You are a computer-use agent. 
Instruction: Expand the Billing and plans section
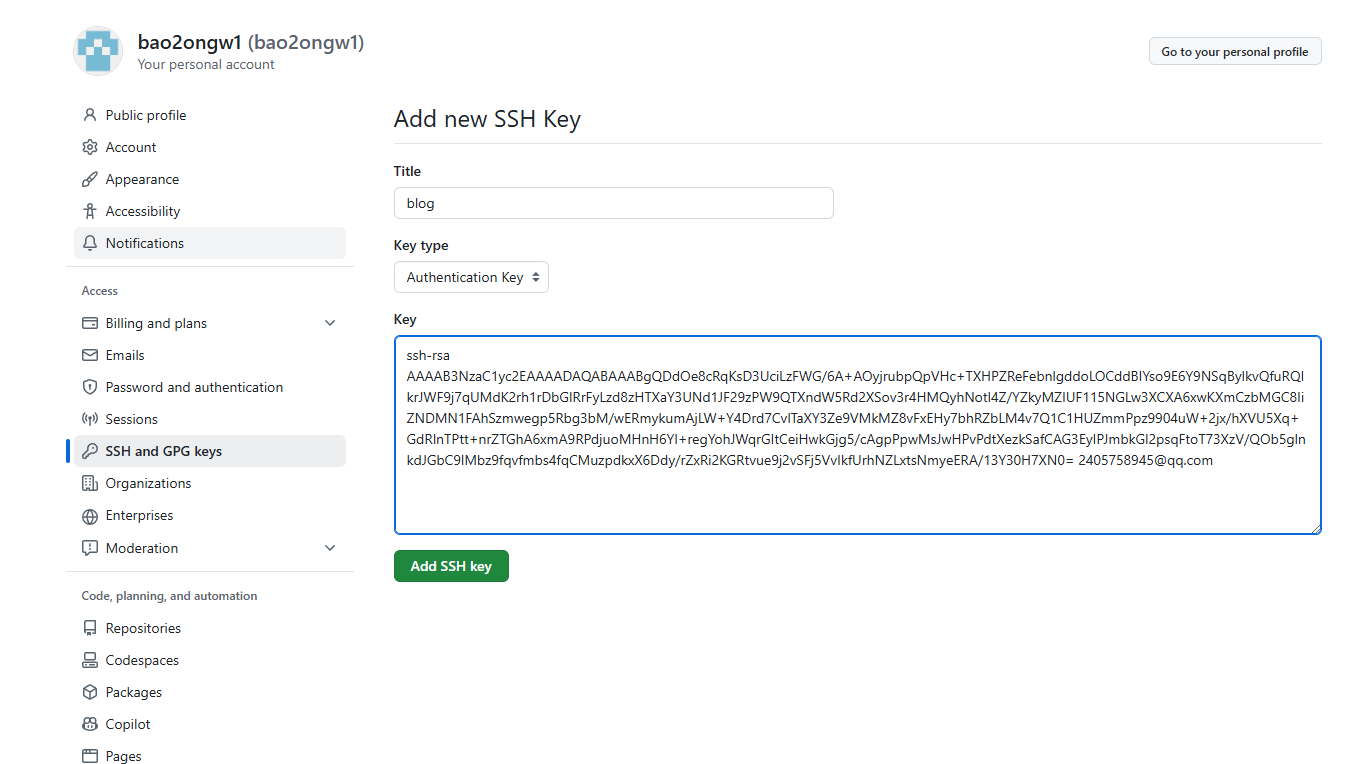(x=330, y=323)
